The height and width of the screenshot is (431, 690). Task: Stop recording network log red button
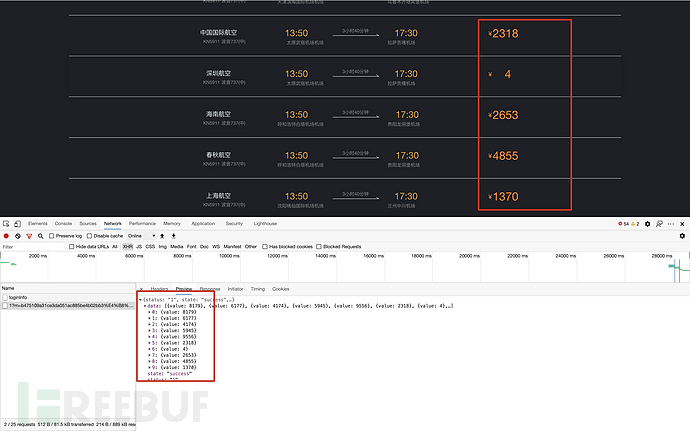[x=6, y=236]
